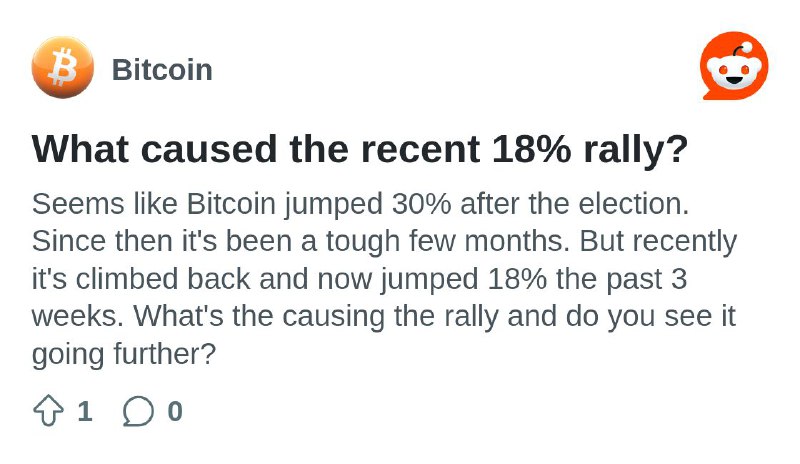Select the body line starting 'Seems like Bitcoin'

[360, 205]
